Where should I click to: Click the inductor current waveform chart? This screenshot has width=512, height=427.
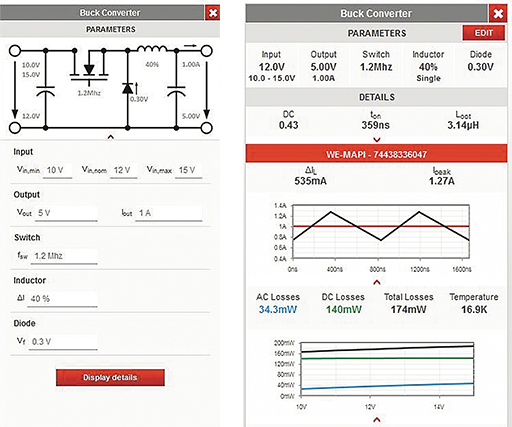point(381,232)
